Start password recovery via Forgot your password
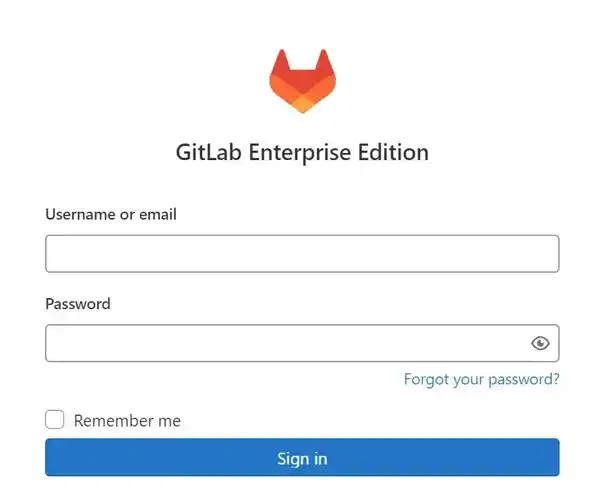 click(x=481, y=379)
